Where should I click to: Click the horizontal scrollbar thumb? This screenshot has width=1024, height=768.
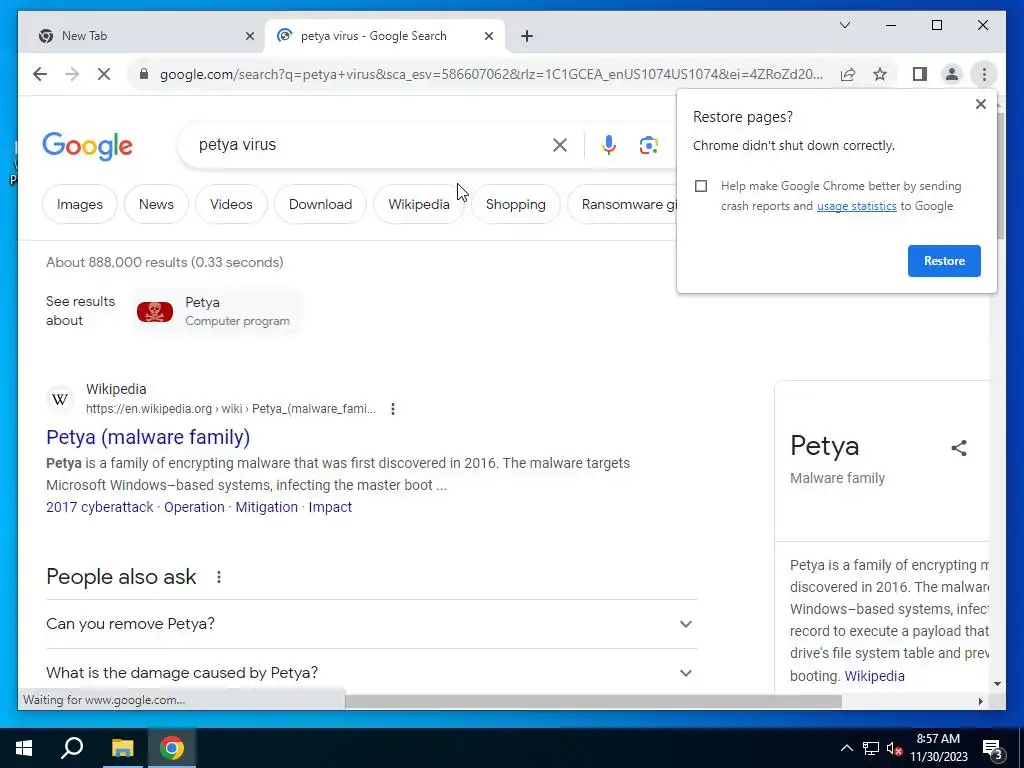pos(593,701)
